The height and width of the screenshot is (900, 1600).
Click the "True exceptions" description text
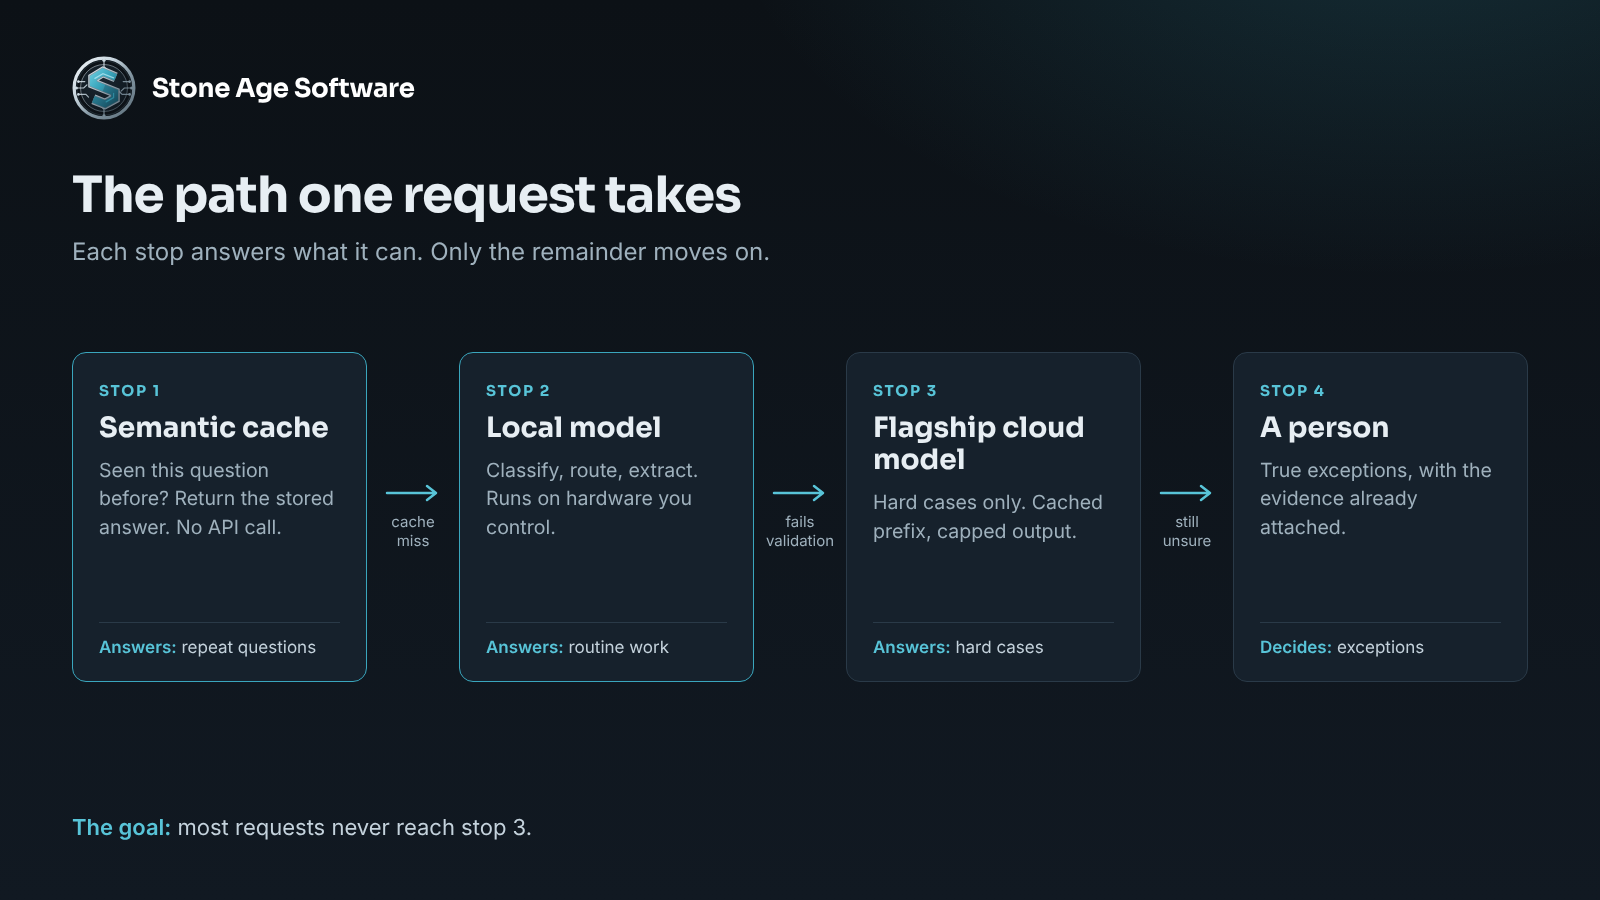(1376, 498)
